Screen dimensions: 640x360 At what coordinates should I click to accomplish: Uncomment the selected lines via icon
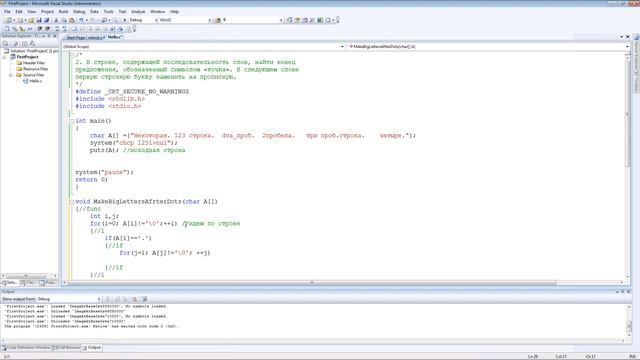64,29
